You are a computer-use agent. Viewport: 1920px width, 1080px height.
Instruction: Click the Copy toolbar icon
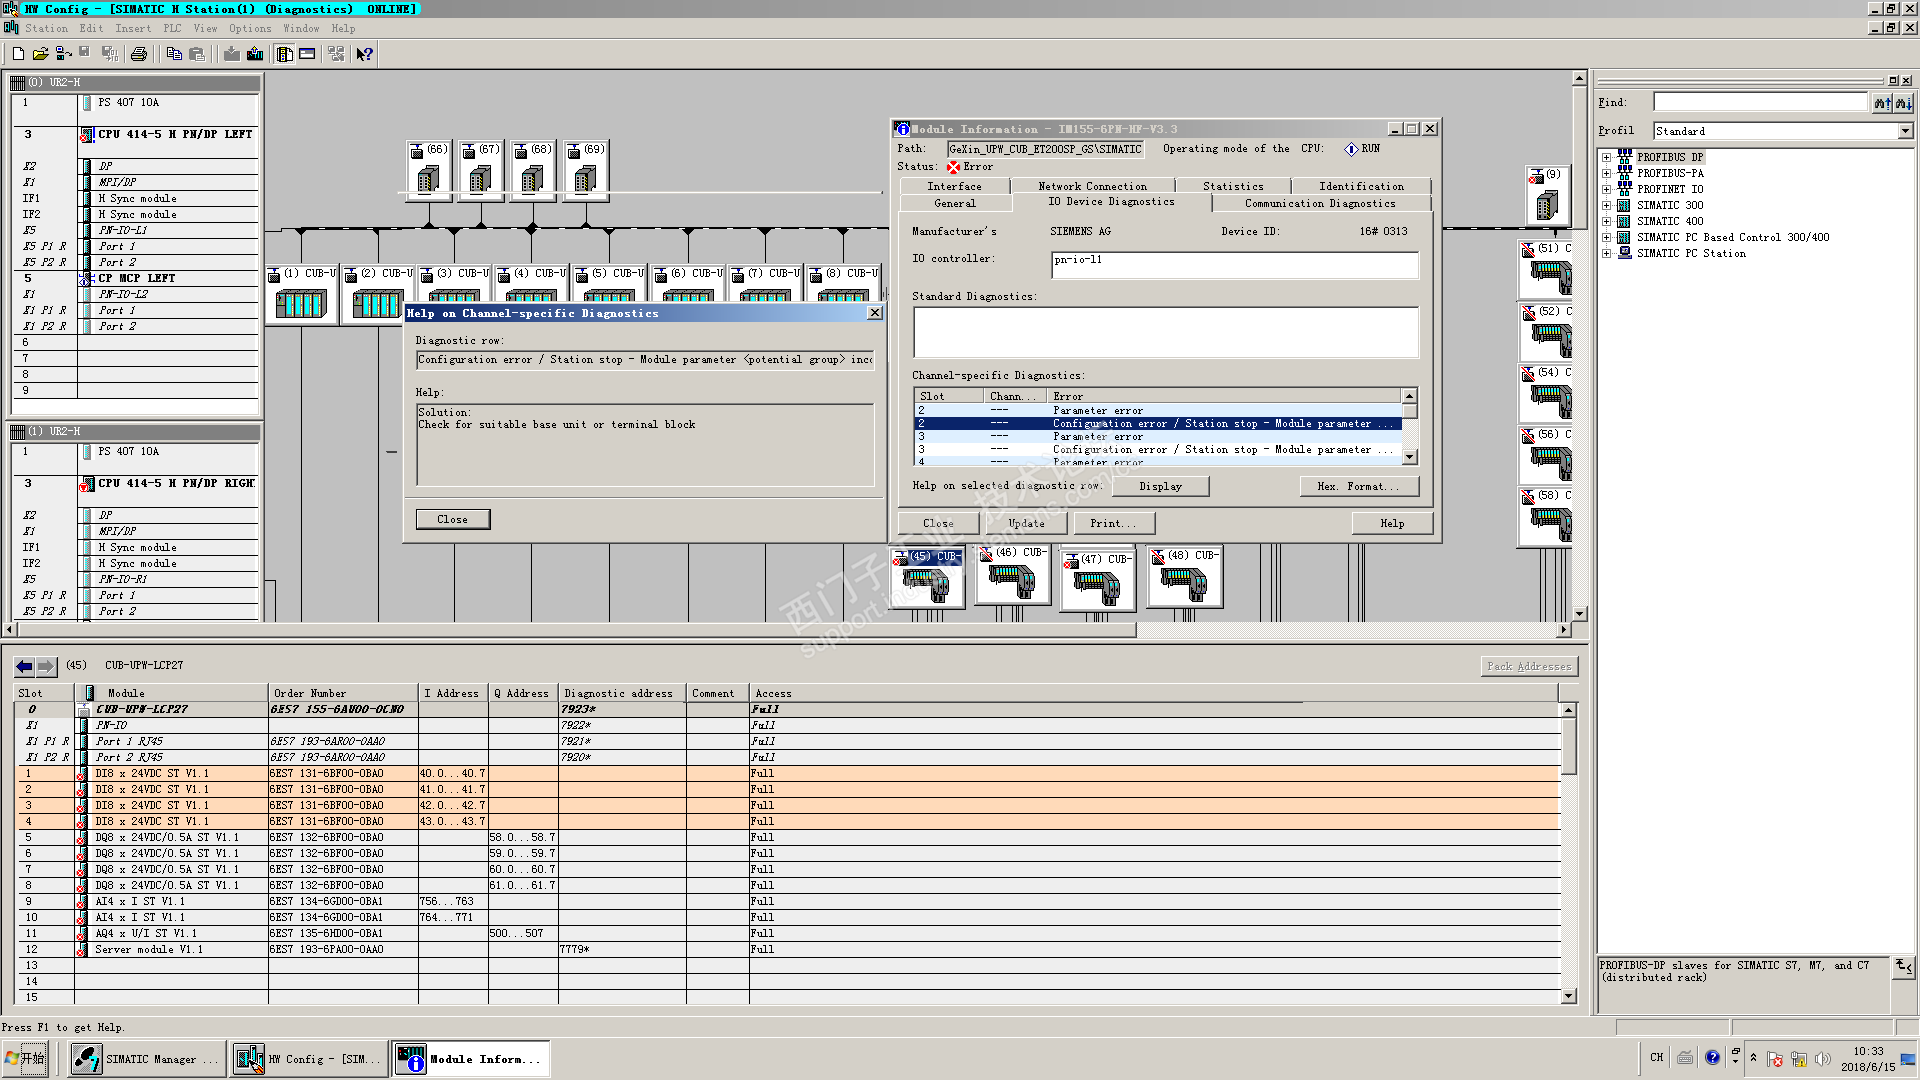pos(174,54)
